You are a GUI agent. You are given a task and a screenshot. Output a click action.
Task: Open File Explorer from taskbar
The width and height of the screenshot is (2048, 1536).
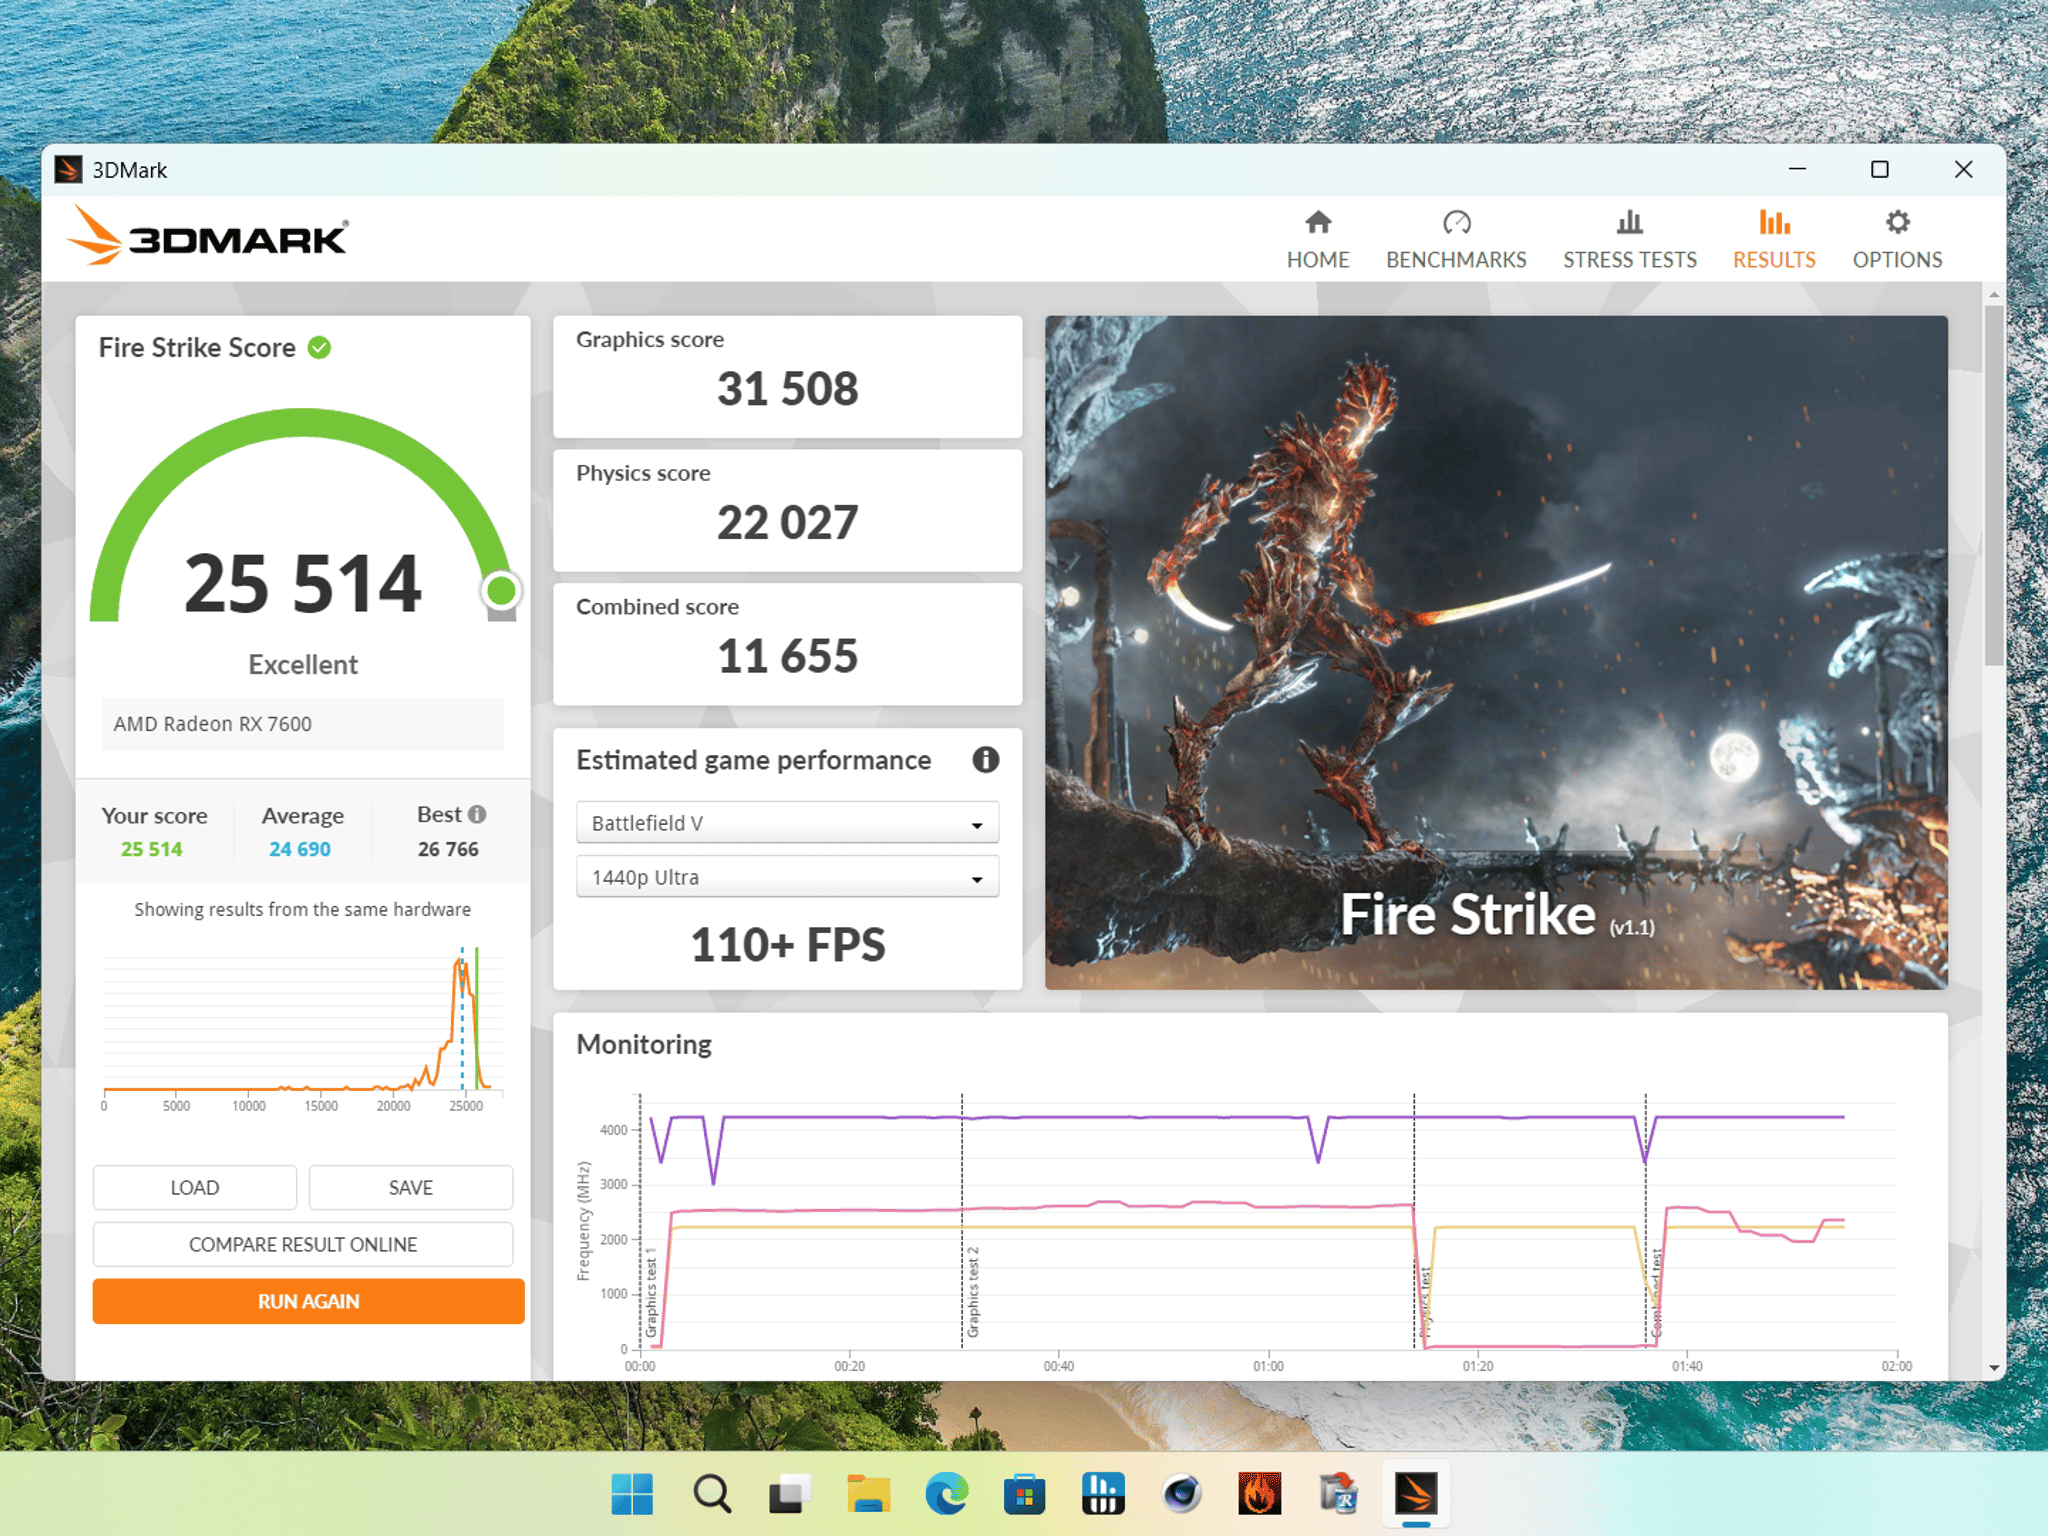(868, 1494)
